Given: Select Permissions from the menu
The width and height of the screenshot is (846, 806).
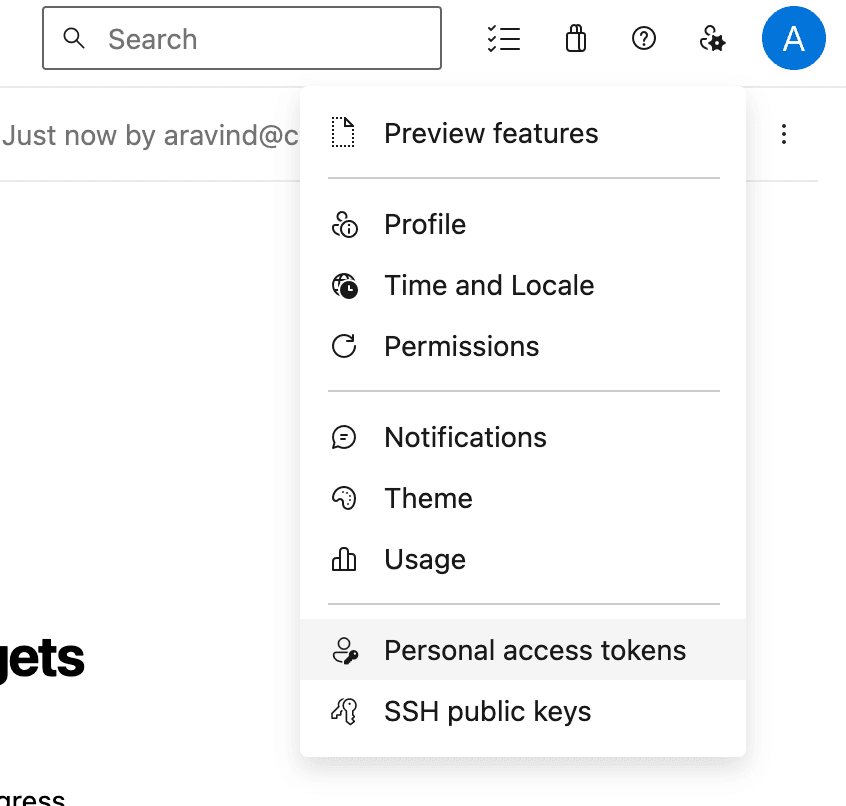Looking at the screenshot, I should [x=461, y=347].
